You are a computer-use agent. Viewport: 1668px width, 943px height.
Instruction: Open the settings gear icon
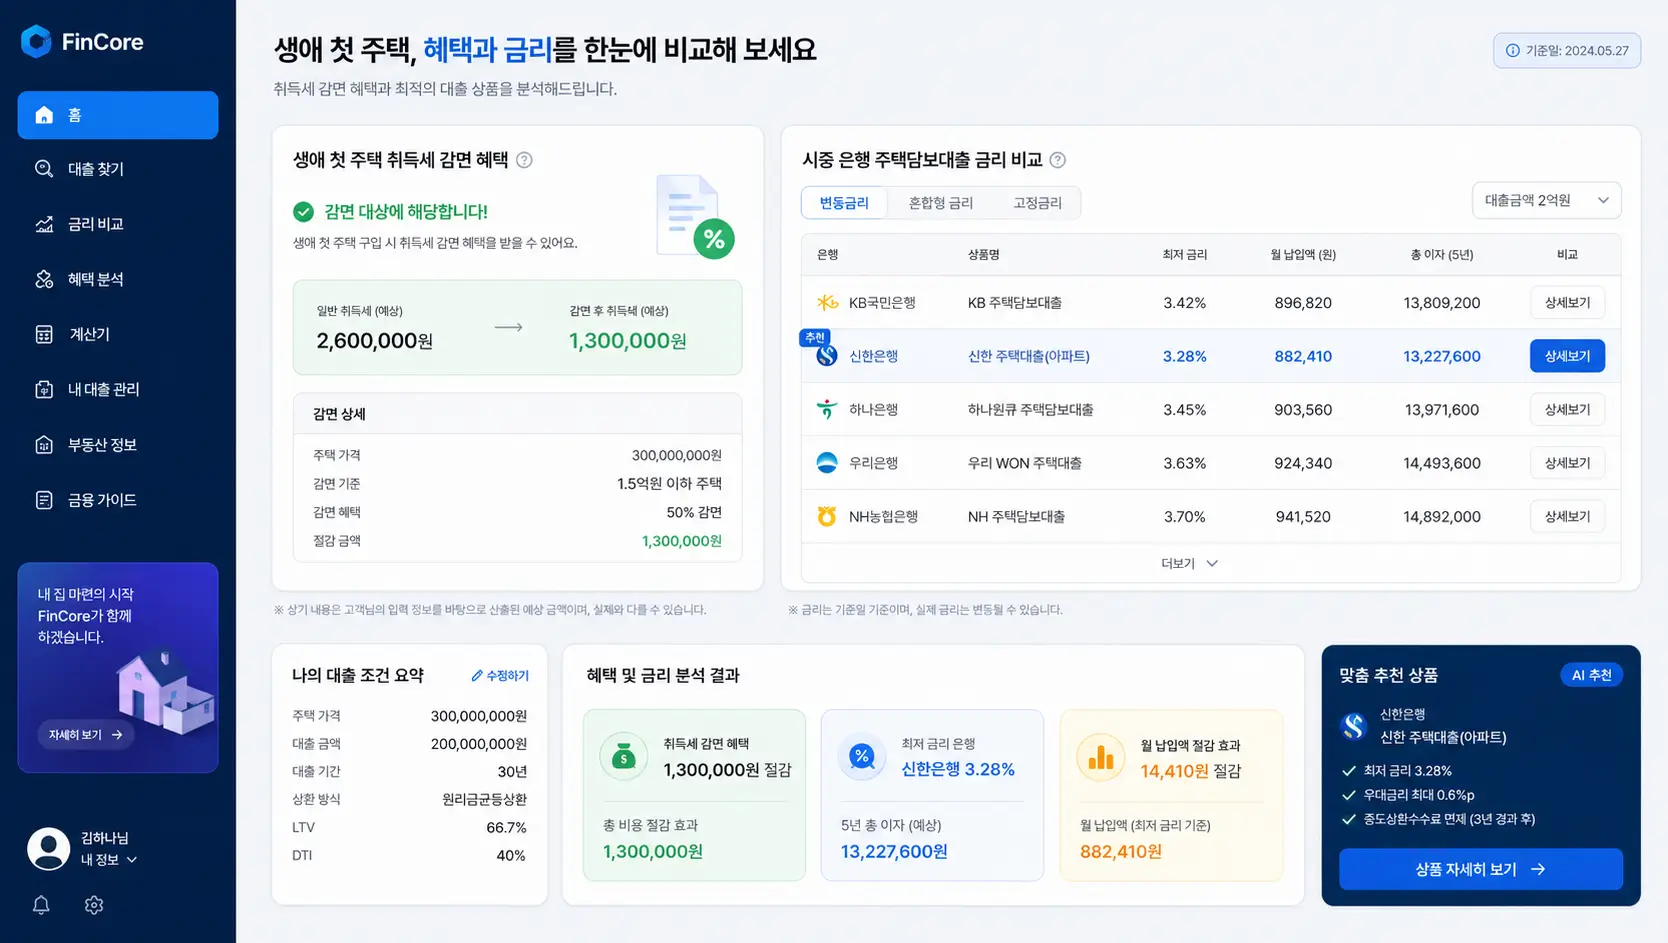click(94, 905)
